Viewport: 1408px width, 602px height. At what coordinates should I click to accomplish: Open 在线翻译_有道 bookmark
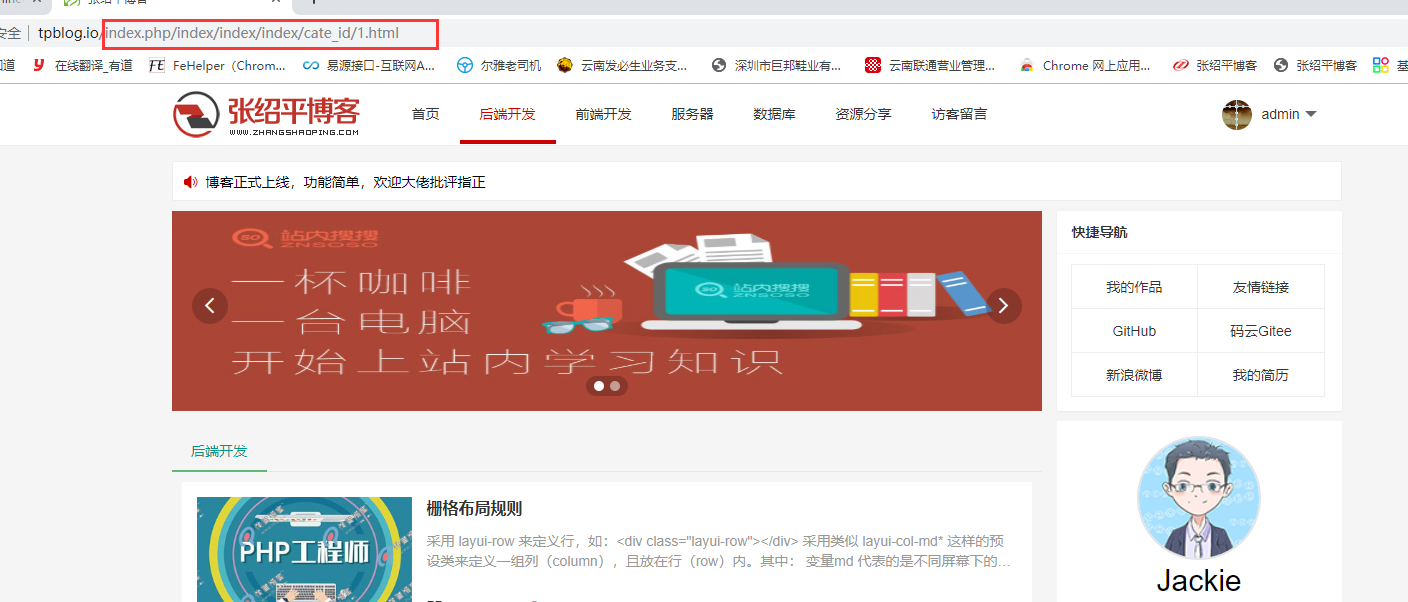[x=83, y=65]
